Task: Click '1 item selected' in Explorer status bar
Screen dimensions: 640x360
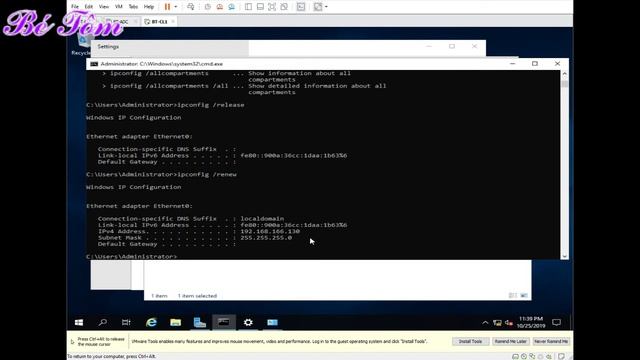Action: 197,296
